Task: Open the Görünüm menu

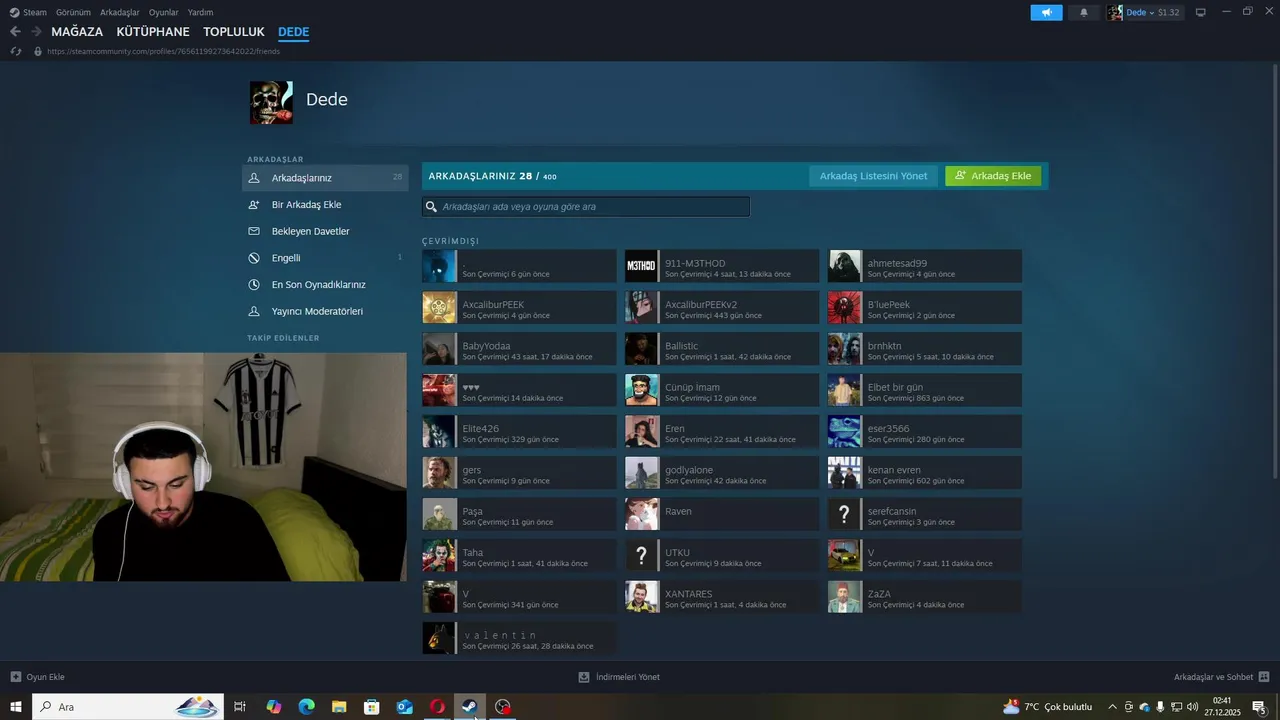Action: 73,12
